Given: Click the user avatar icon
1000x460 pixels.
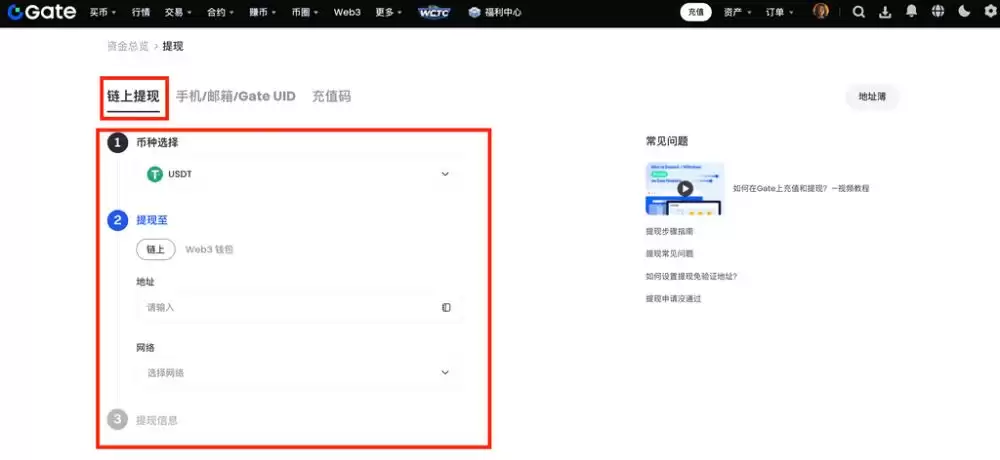Looking at the screenshot, I should (821, 12).
